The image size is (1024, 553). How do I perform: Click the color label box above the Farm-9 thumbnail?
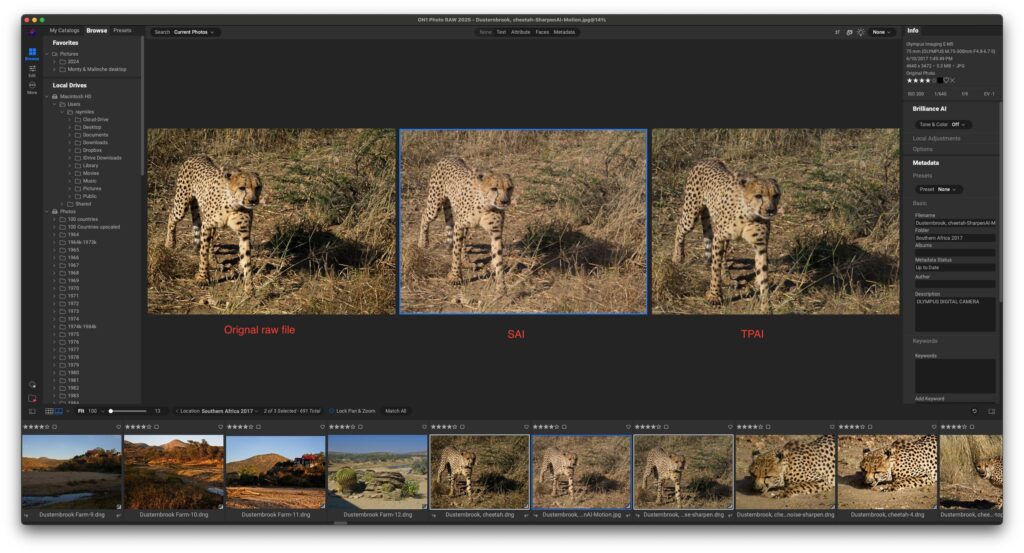[55, 427]
